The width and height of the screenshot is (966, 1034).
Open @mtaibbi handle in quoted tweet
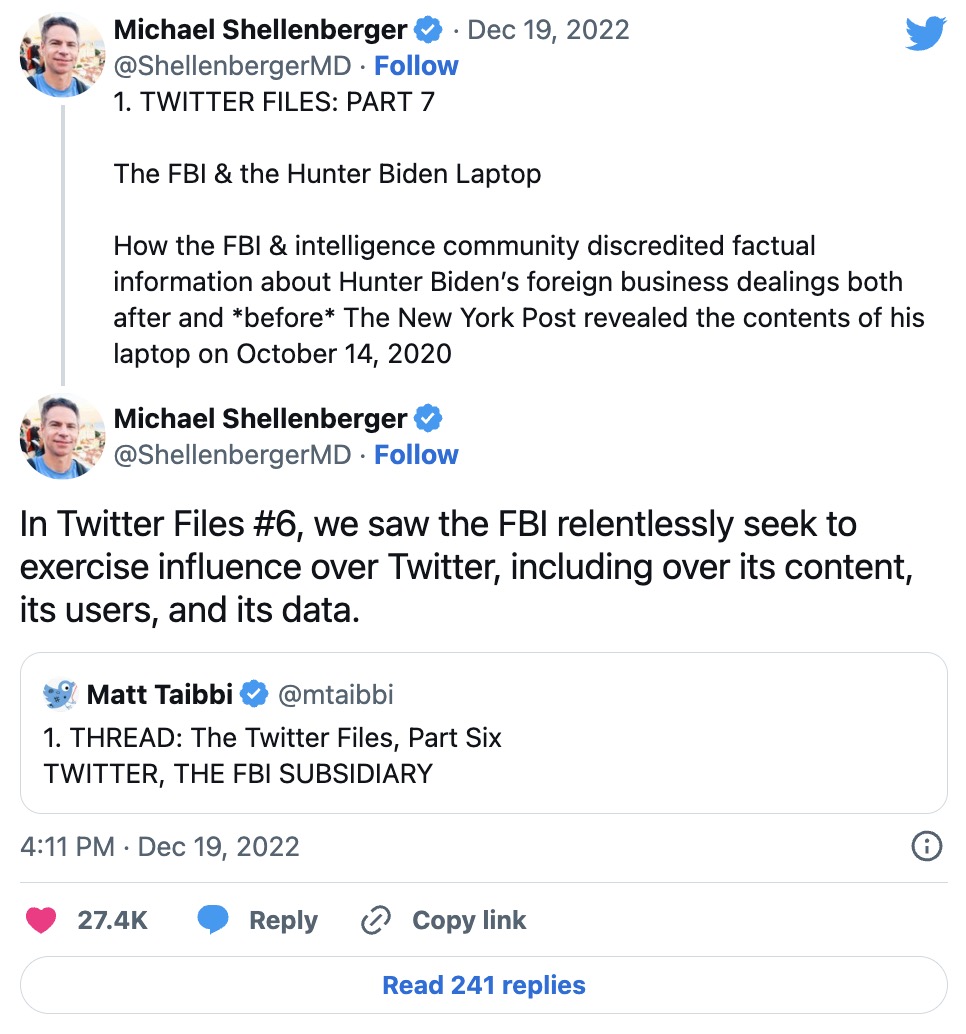tap(336, 694)
